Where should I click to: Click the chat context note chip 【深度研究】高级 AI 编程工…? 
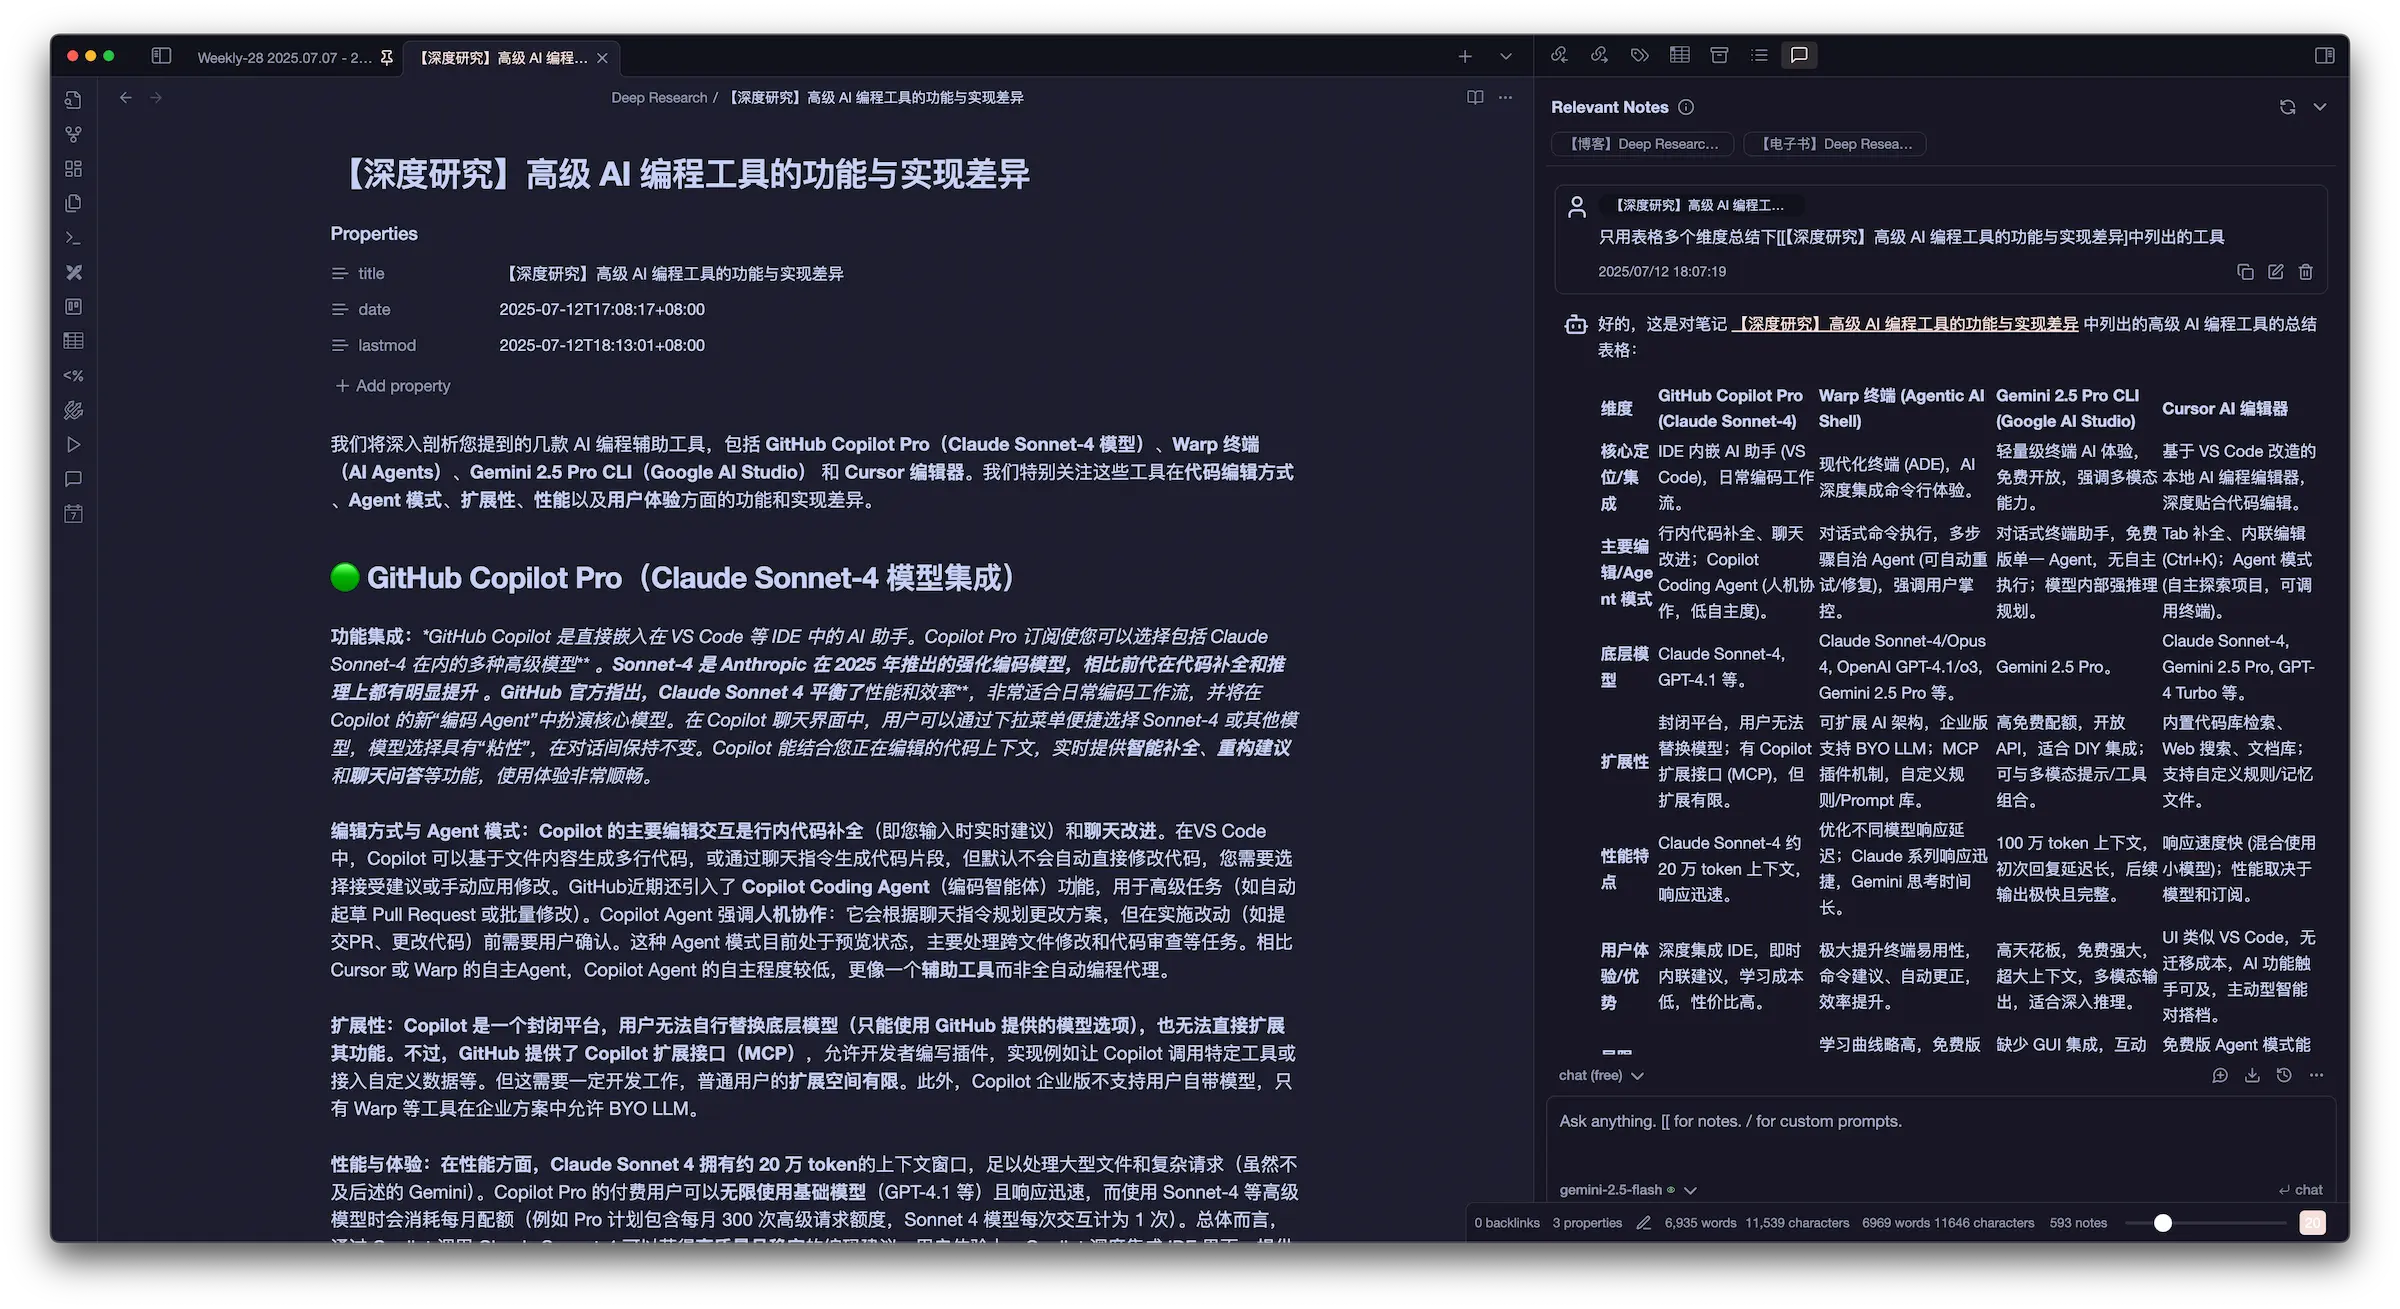[1700, 206]
